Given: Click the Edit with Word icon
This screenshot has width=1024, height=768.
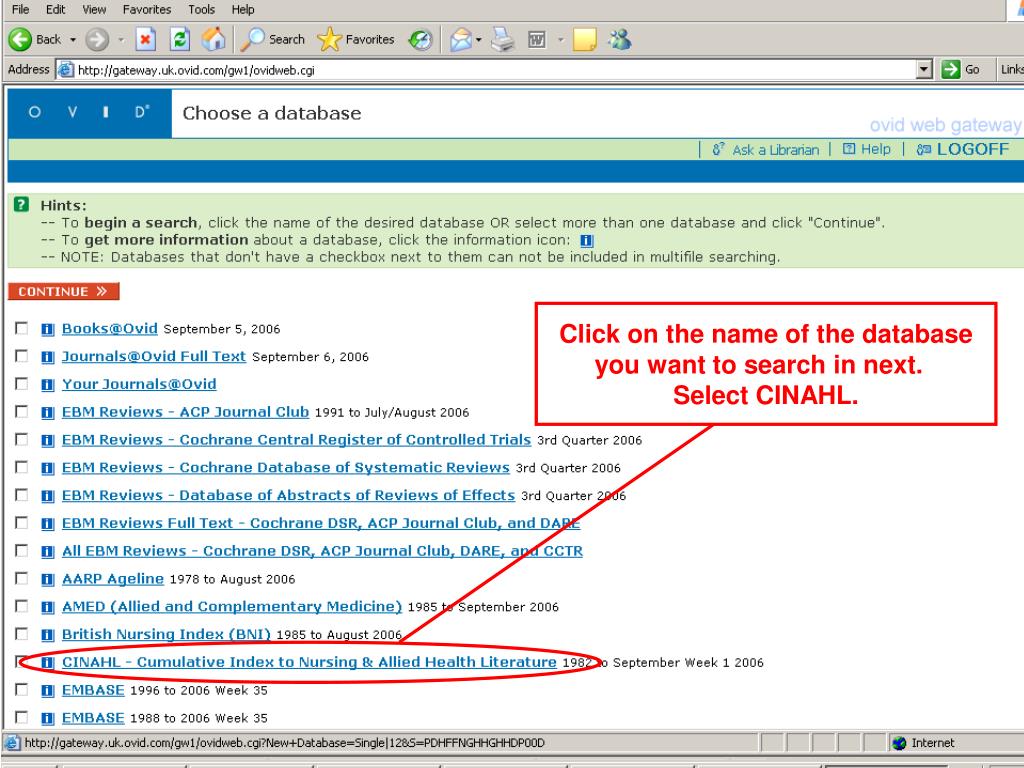Looking at the screenshot, I should tap(537, 40).
